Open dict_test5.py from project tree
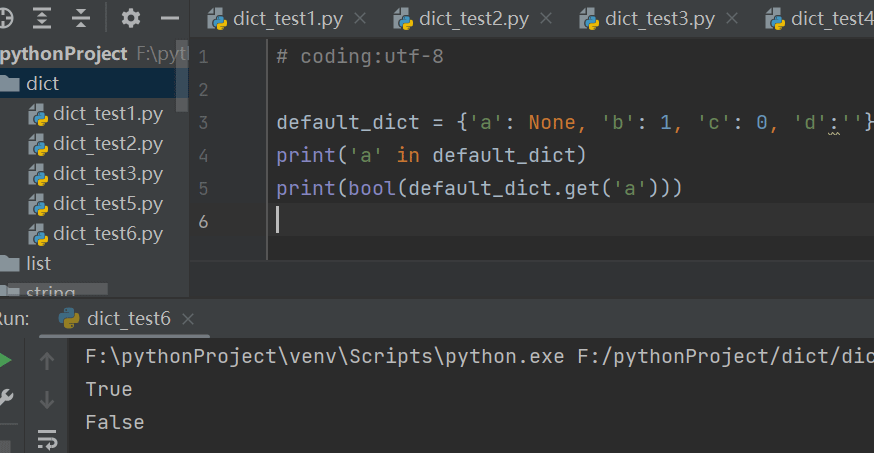The width and height of the screenshot is (874, 453). point(107,204)
